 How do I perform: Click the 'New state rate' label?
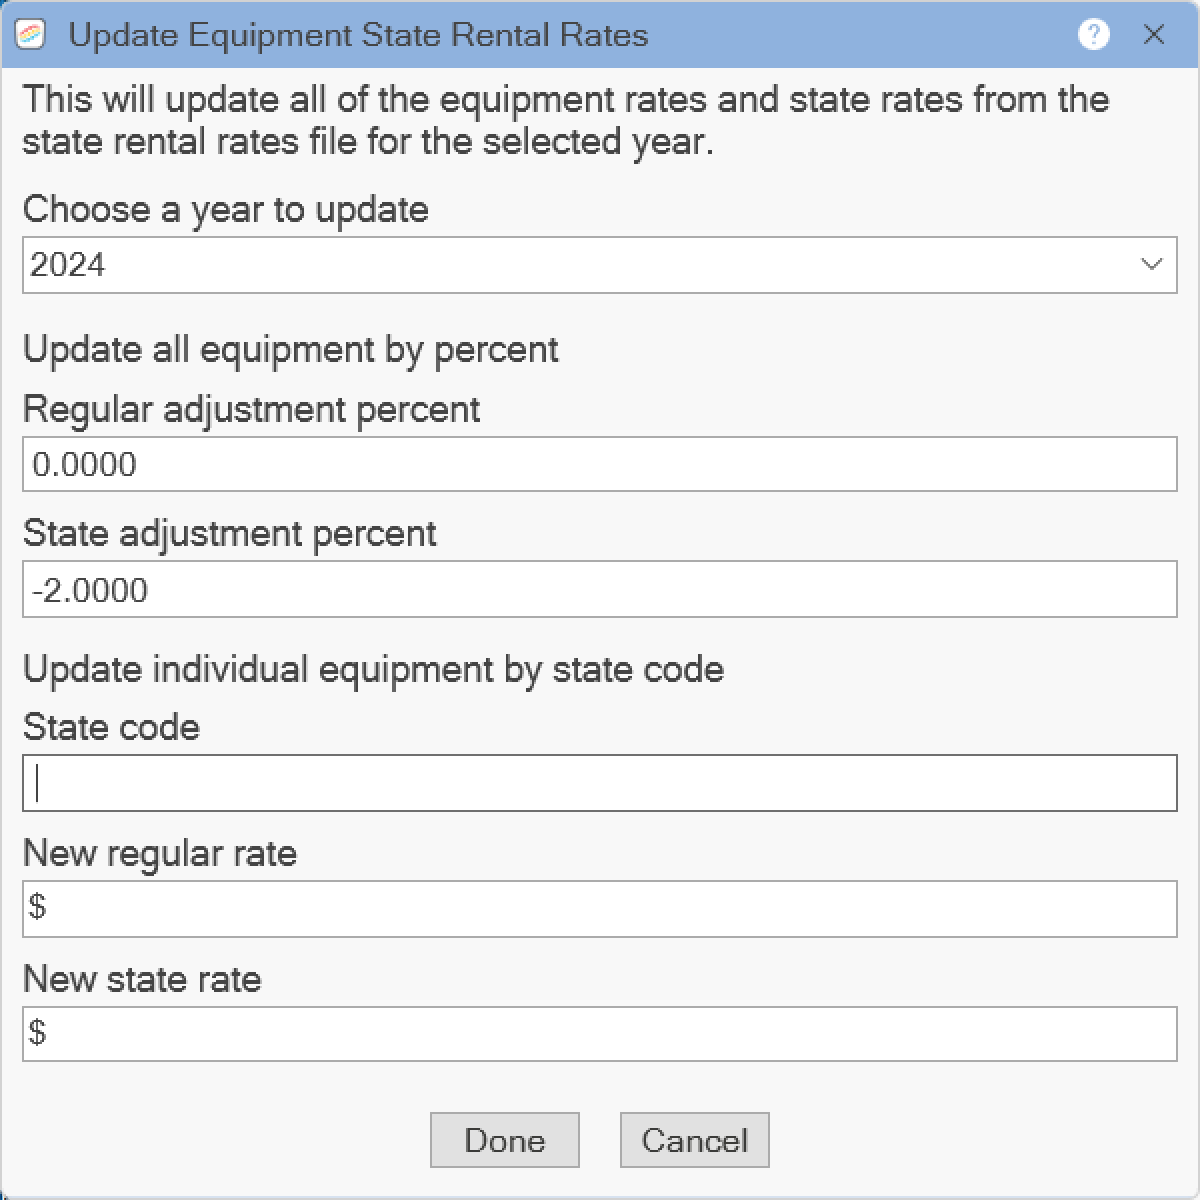tap(142, 979)
